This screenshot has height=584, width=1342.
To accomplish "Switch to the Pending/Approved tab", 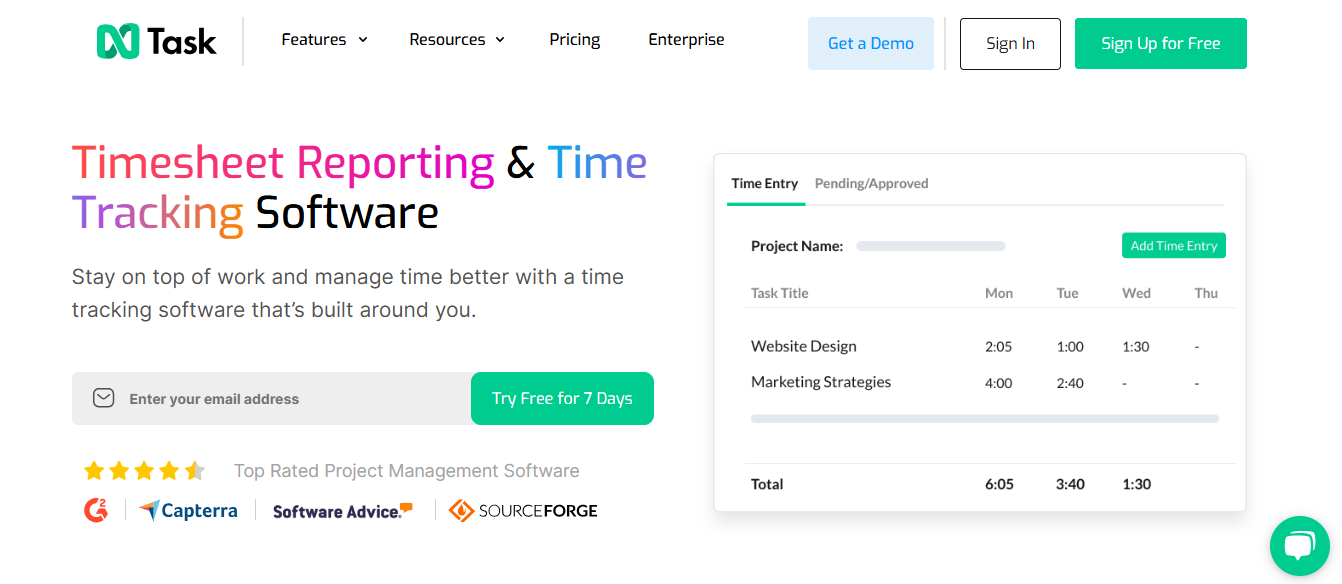I will 871,183.
